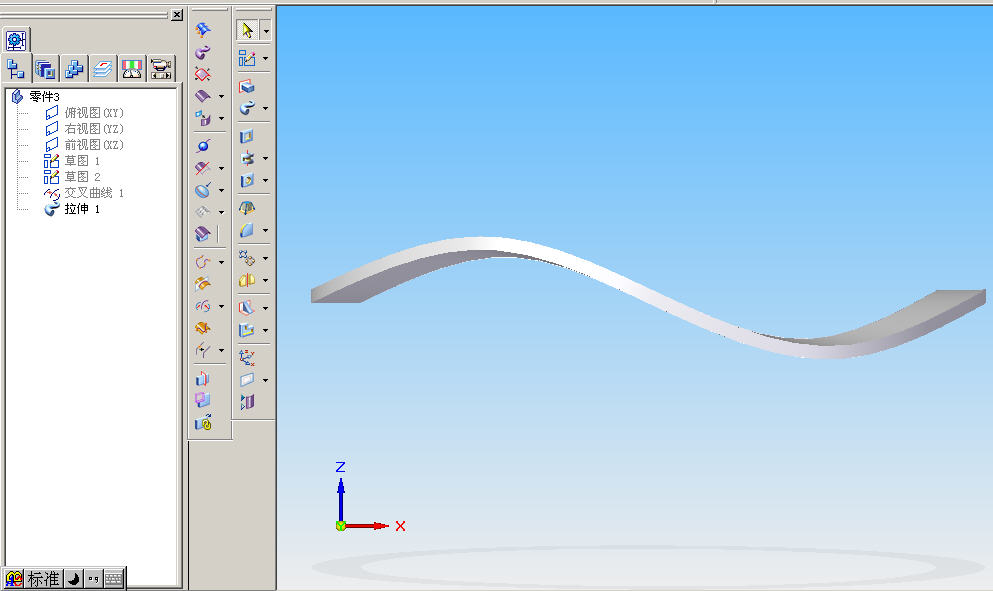The image size is (993, 591).
Task: Pick the purple Swept Surface tool
Action: click(x=203, y=52)
